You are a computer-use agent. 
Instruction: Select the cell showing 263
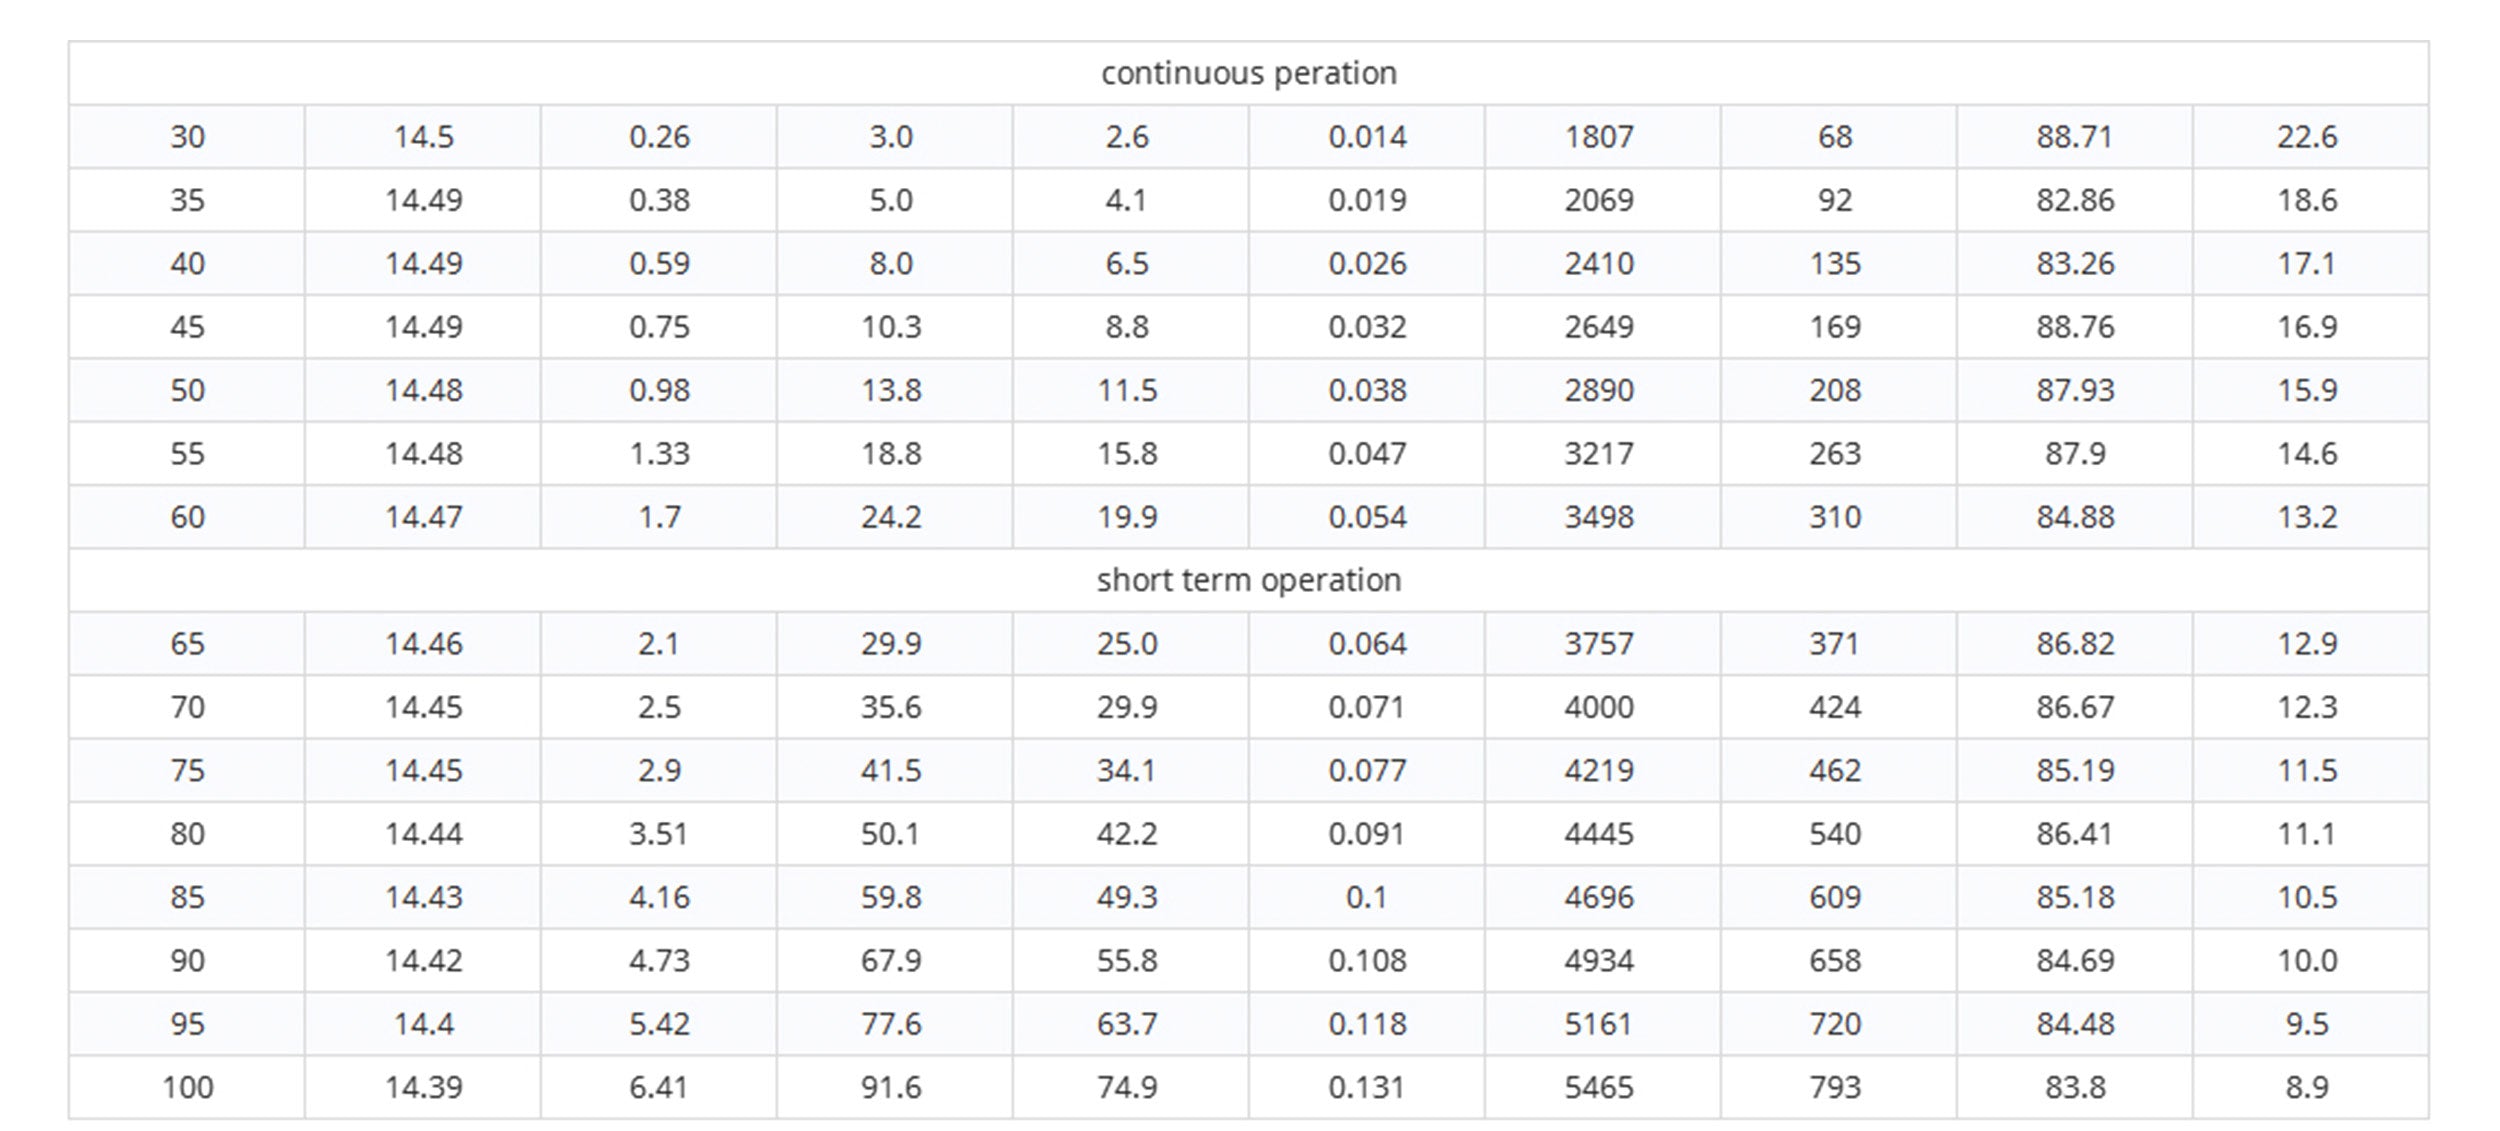(1835, 454)
